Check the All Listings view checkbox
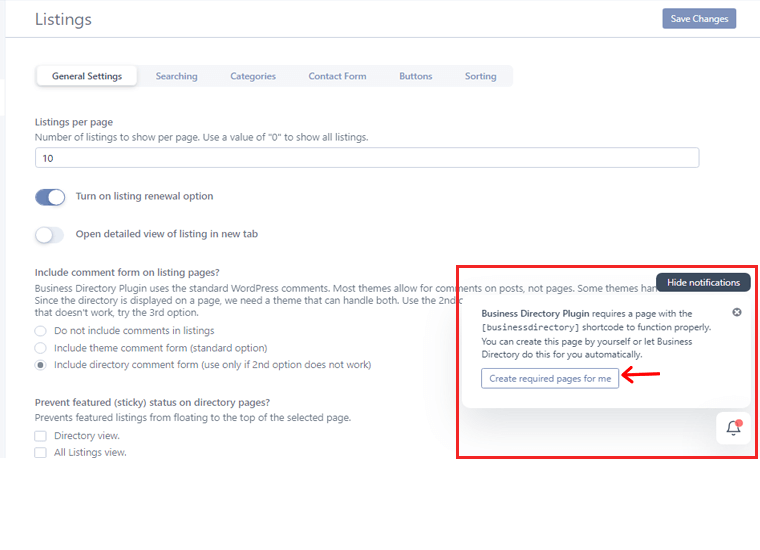 [x=41, y=453]
